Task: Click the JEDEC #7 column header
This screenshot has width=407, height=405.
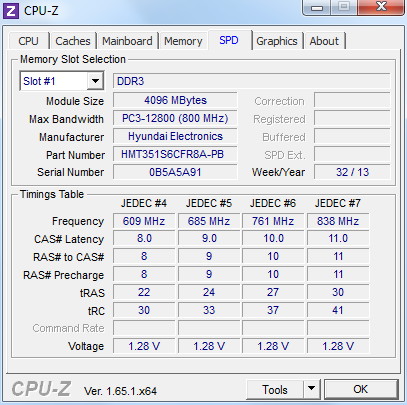Action: (338, 203)
